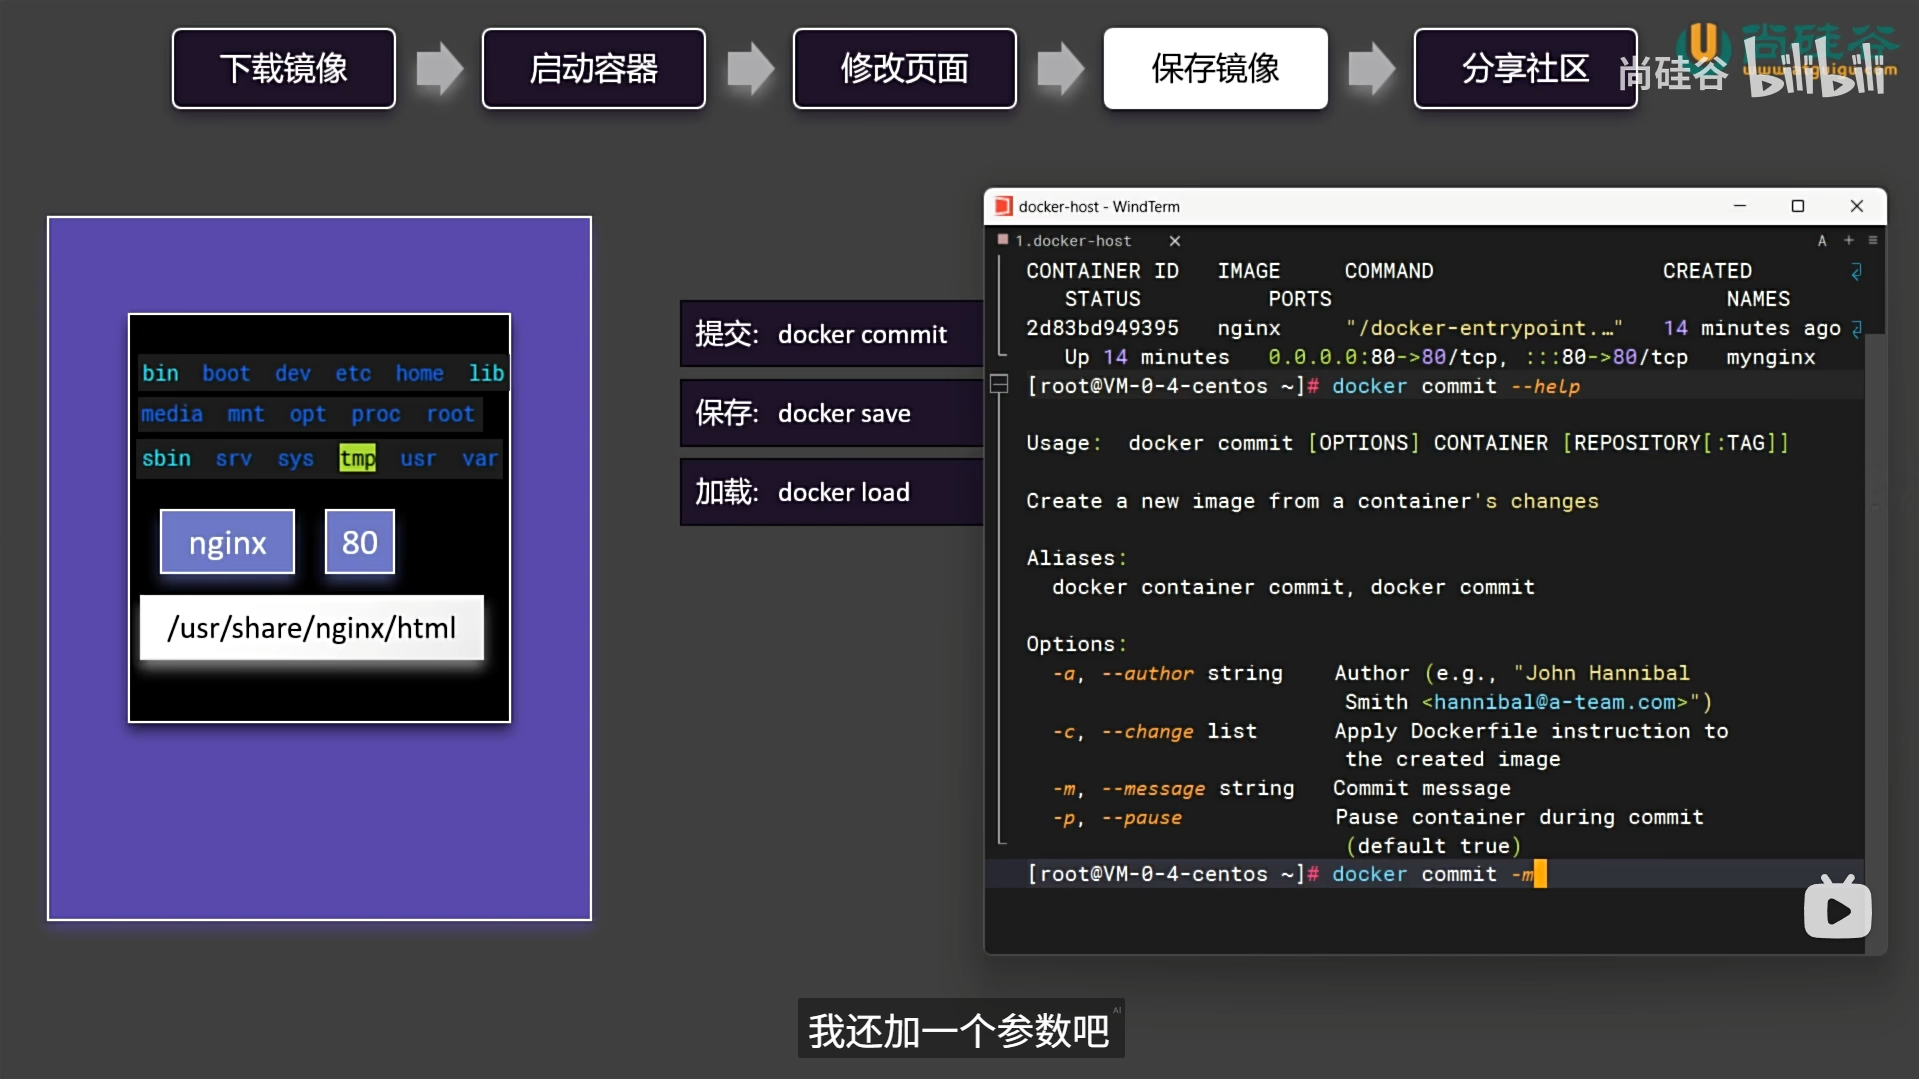The height and width of the screenshot is (1079, 1919).
Task: Click the '--pause' option in help text
Action: [x=1141, y=817]
